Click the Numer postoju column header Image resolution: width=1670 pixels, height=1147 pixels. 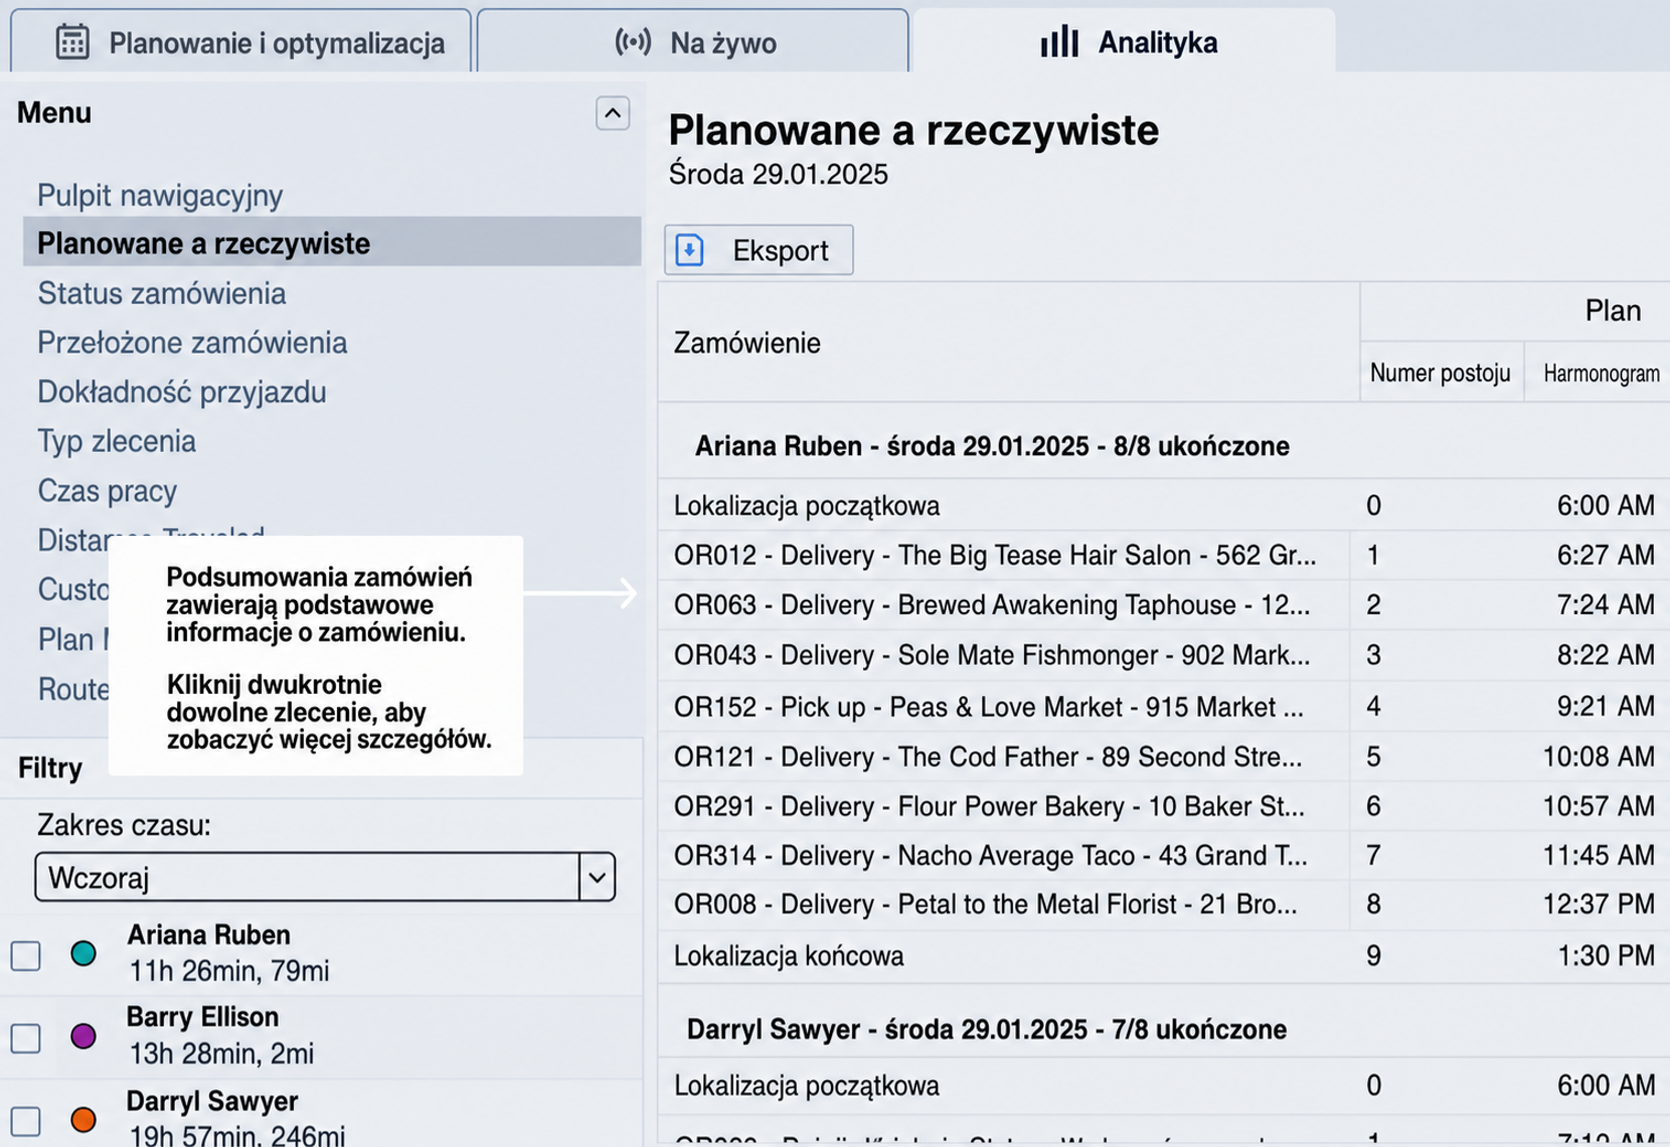1440,373
